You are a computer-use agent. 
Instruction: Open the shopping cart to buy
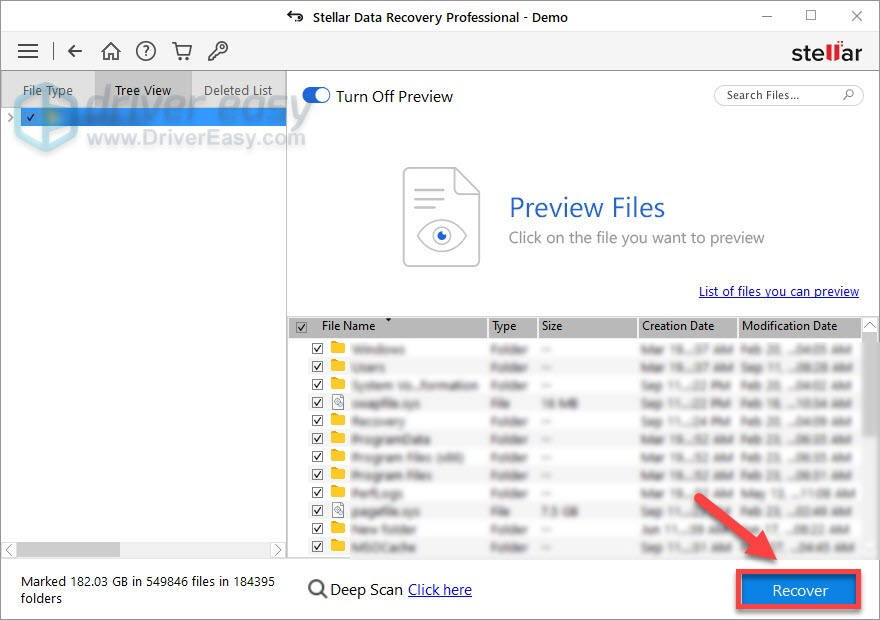tap(182, 51)
